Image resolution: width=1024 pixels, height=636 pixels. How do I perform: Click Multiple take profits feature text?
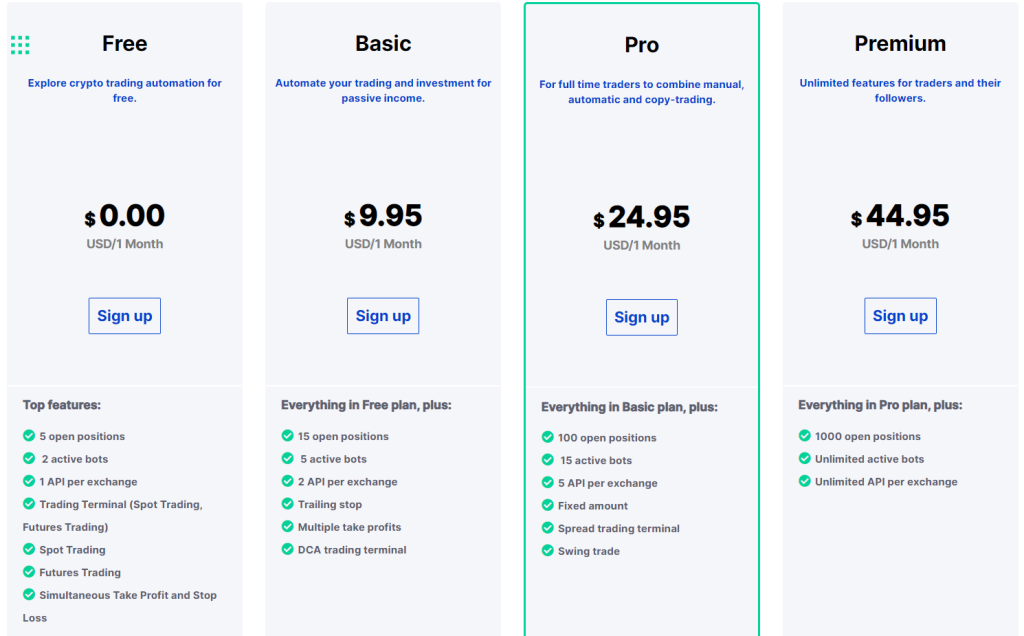point(349,527)
